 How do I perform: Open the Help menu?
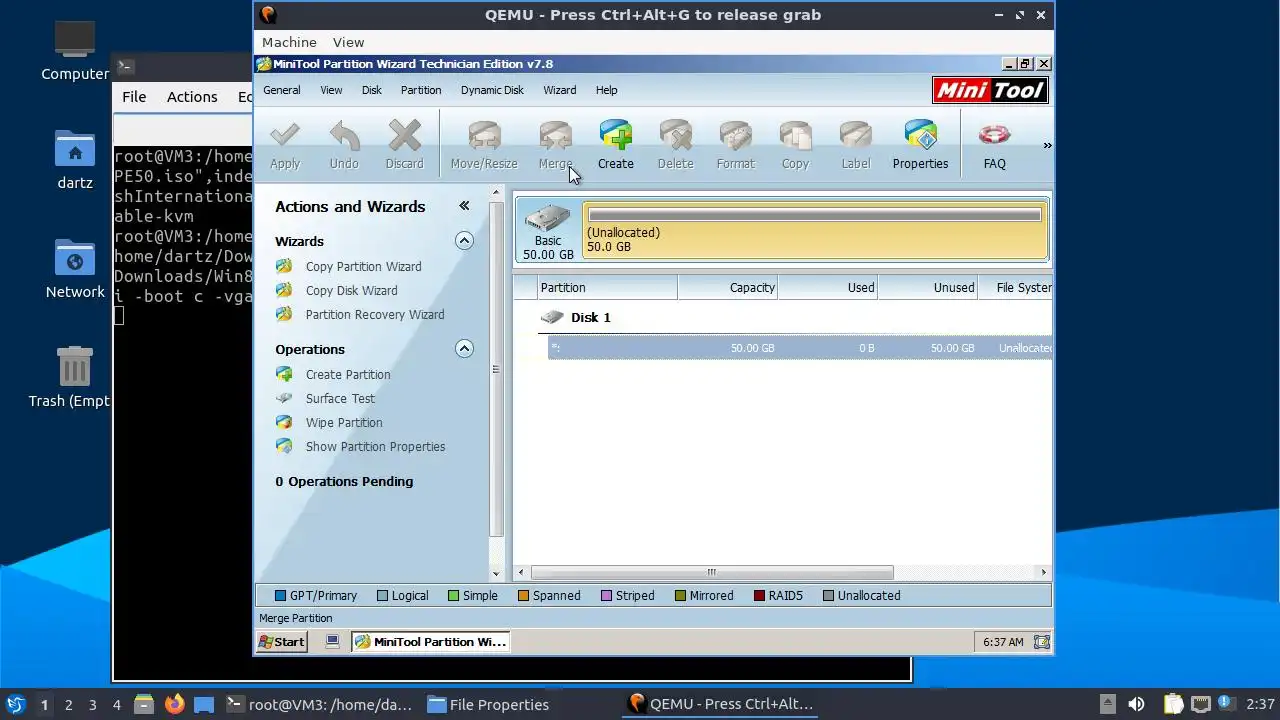pyautogui.click(x=606, y=90)
